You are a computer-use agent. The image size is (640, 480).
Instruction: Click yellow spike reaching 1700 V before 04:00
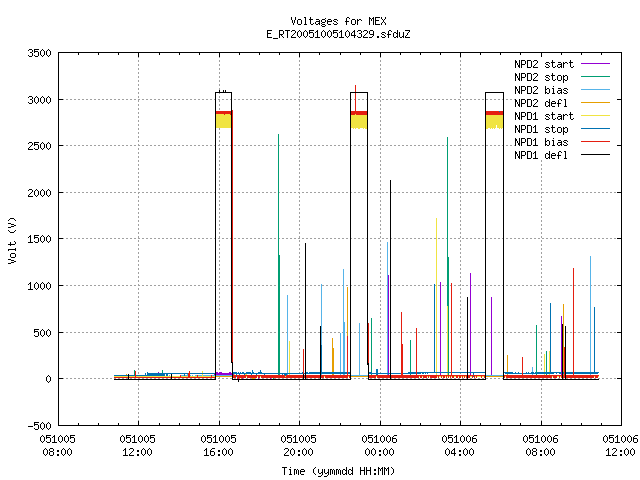tap(436, 296)
